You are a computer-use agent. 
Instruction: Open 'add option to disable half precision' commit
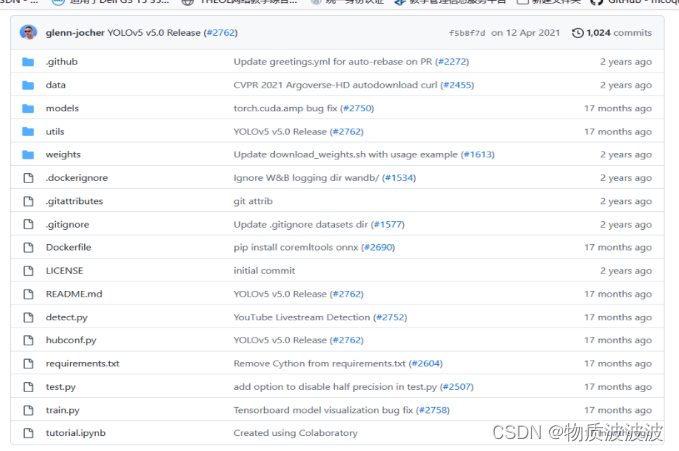(335, 387)
